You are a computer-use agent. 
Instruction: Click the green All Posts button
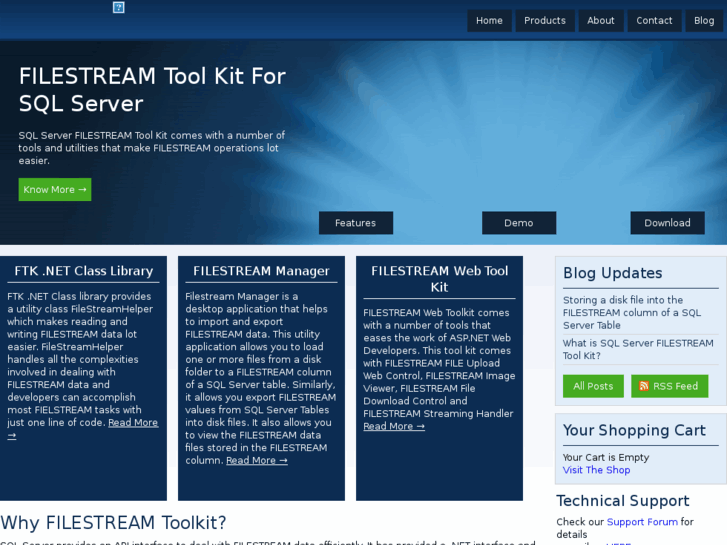(593, 386)
